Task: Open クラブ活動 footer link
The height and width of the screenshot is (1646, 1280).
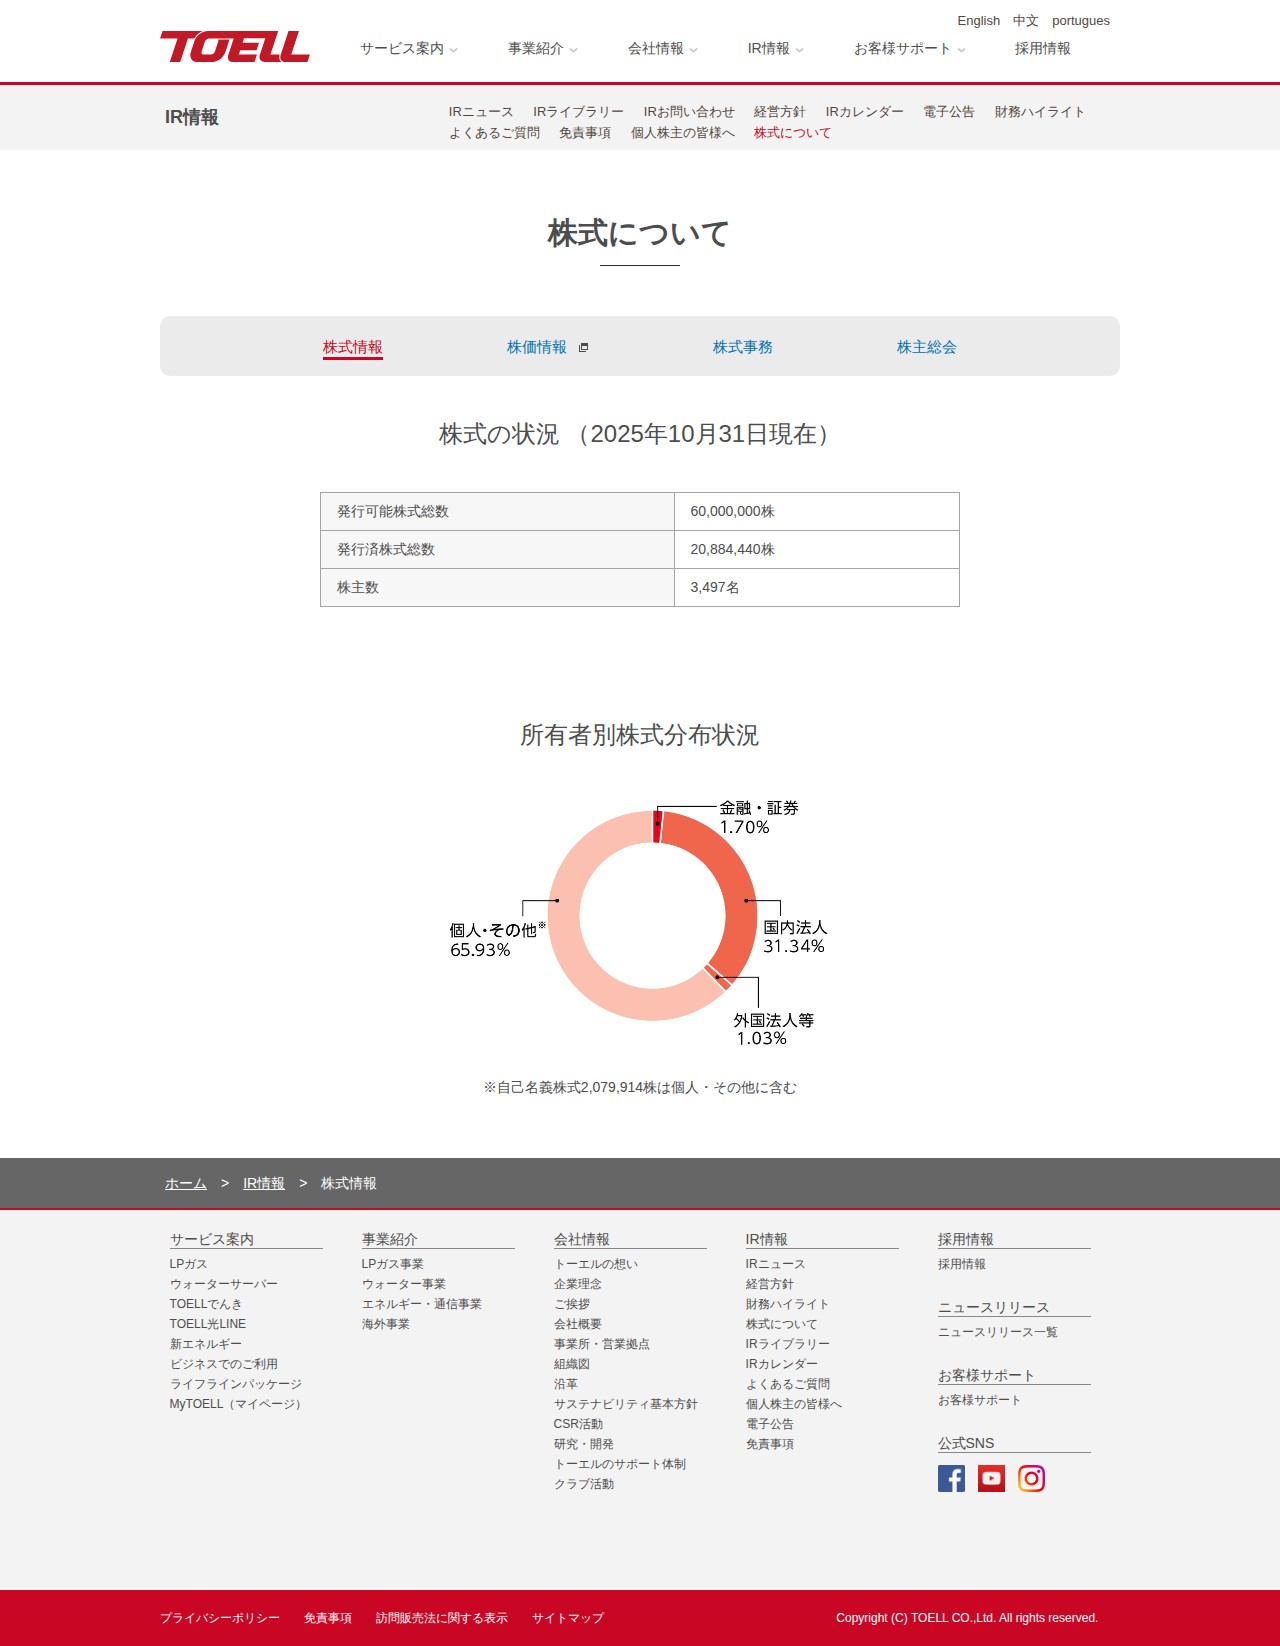Action: click(584, 1484)
